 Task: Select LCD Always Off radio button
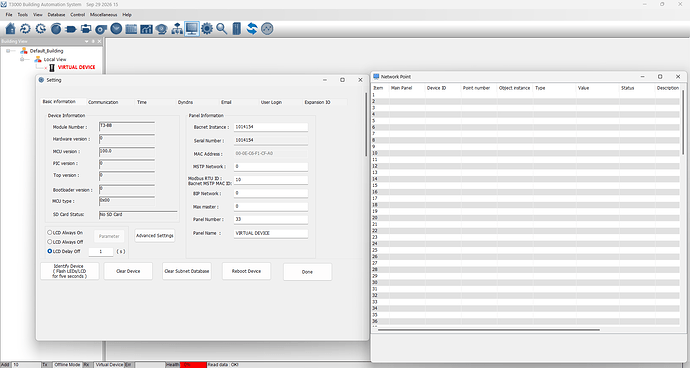pos(50,242)
